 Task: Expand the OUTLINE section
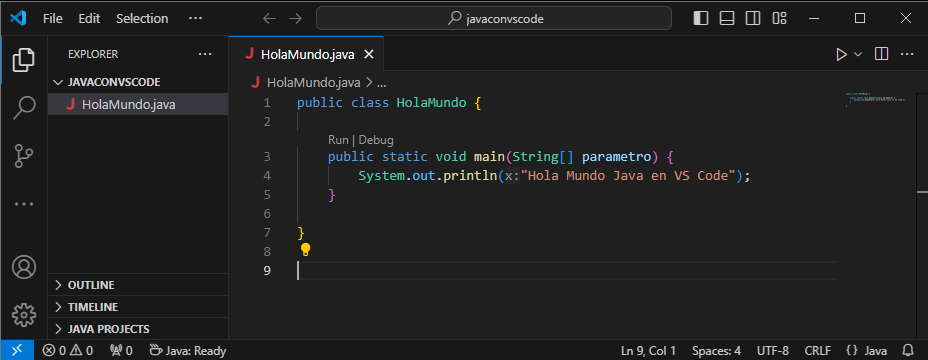[138, 285]
